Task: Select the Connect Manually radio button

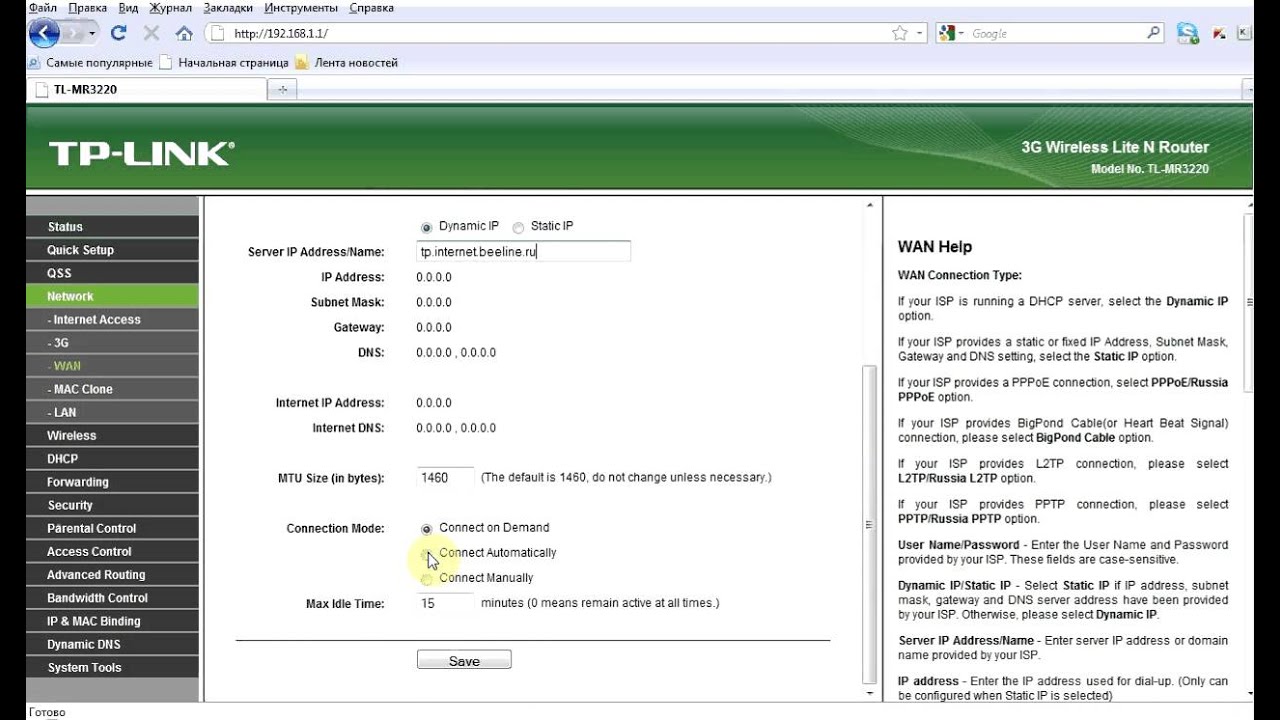Action: click(427, 578)
